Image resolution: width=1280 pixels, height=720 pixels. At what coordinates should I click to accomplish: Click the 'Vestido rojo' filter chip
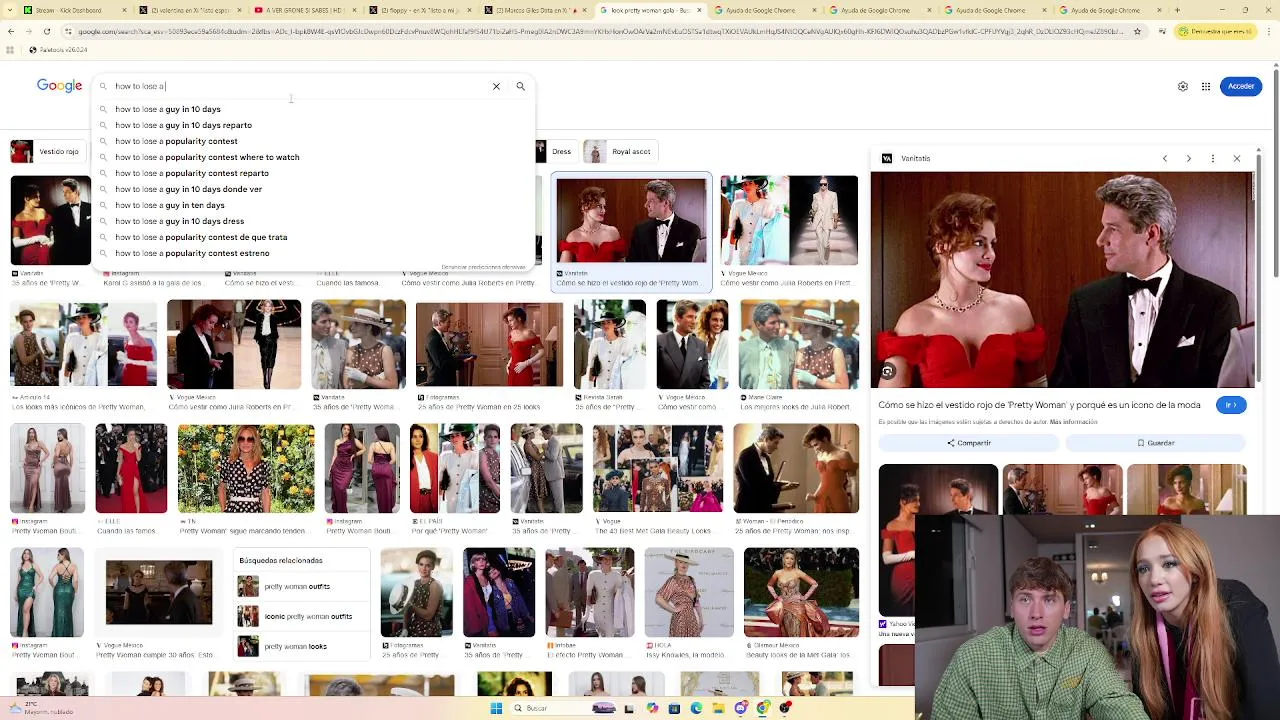(x=46, y=152)
